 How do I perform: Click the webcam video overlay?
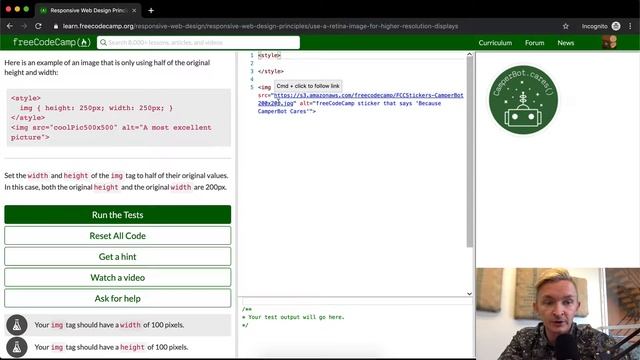(x=558, y=313)
